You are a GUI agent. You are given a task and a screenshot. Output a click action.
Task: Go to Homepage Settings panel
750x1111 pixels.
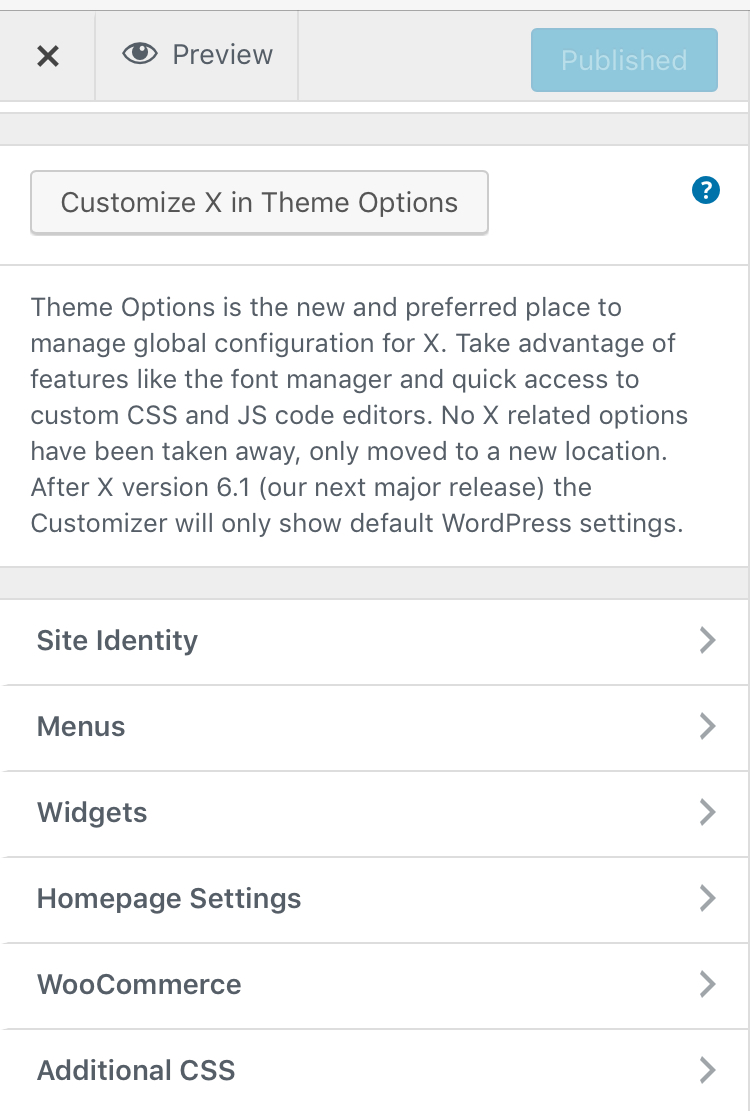(x=374, y=900)
